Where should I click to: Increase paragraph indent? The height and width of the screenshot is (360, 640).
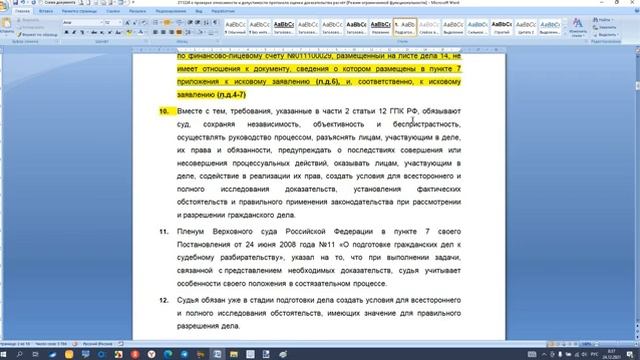[x=198, y=23]
